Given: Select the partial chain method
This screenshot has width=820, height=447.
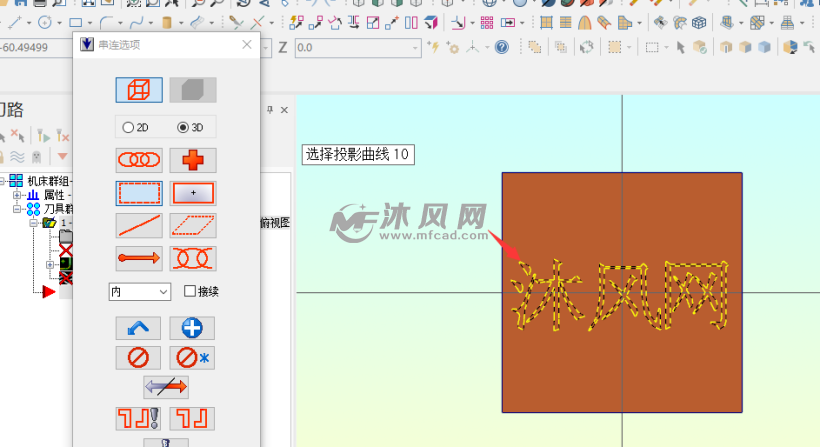Looking at the screenshot, I should (193, 258).
